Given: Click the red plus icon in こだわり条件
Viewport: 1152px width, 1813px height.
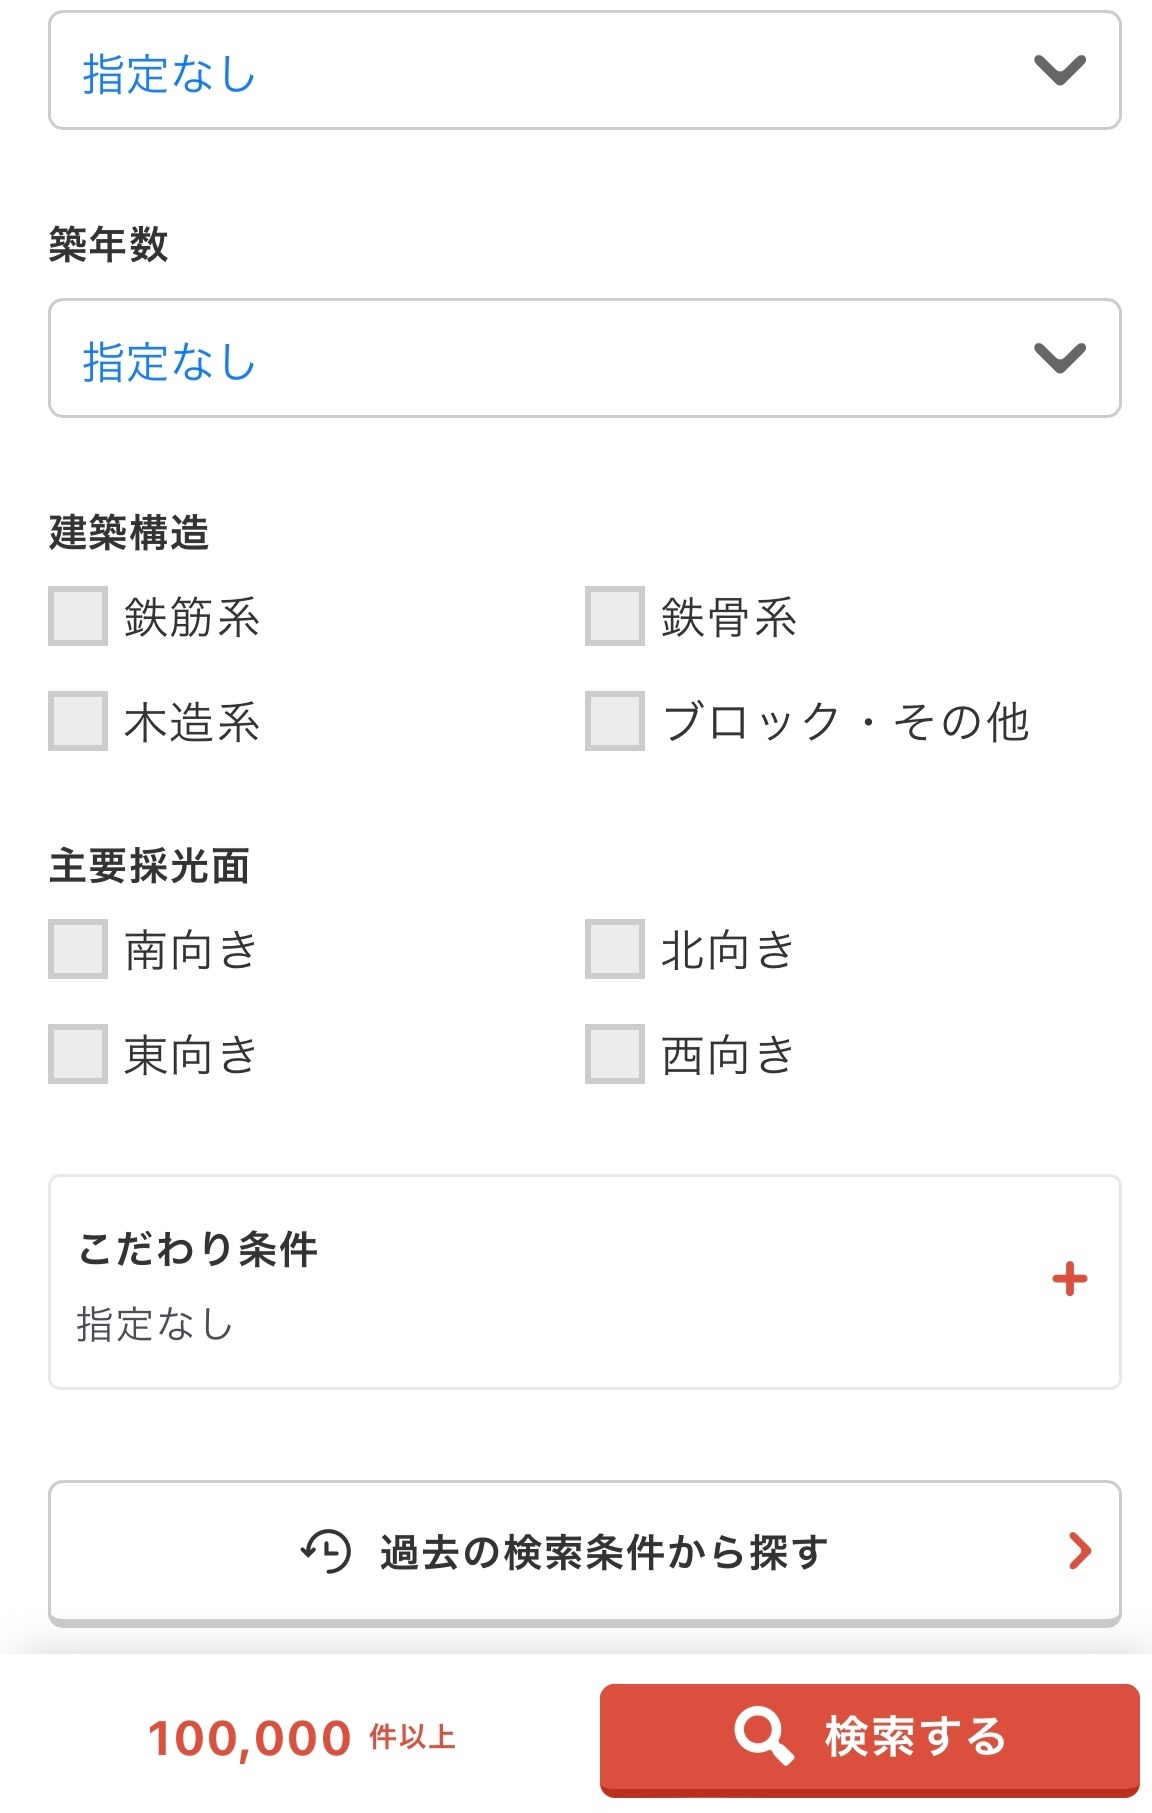Looking at the screenshot, I should (x=1069, y=1279).
